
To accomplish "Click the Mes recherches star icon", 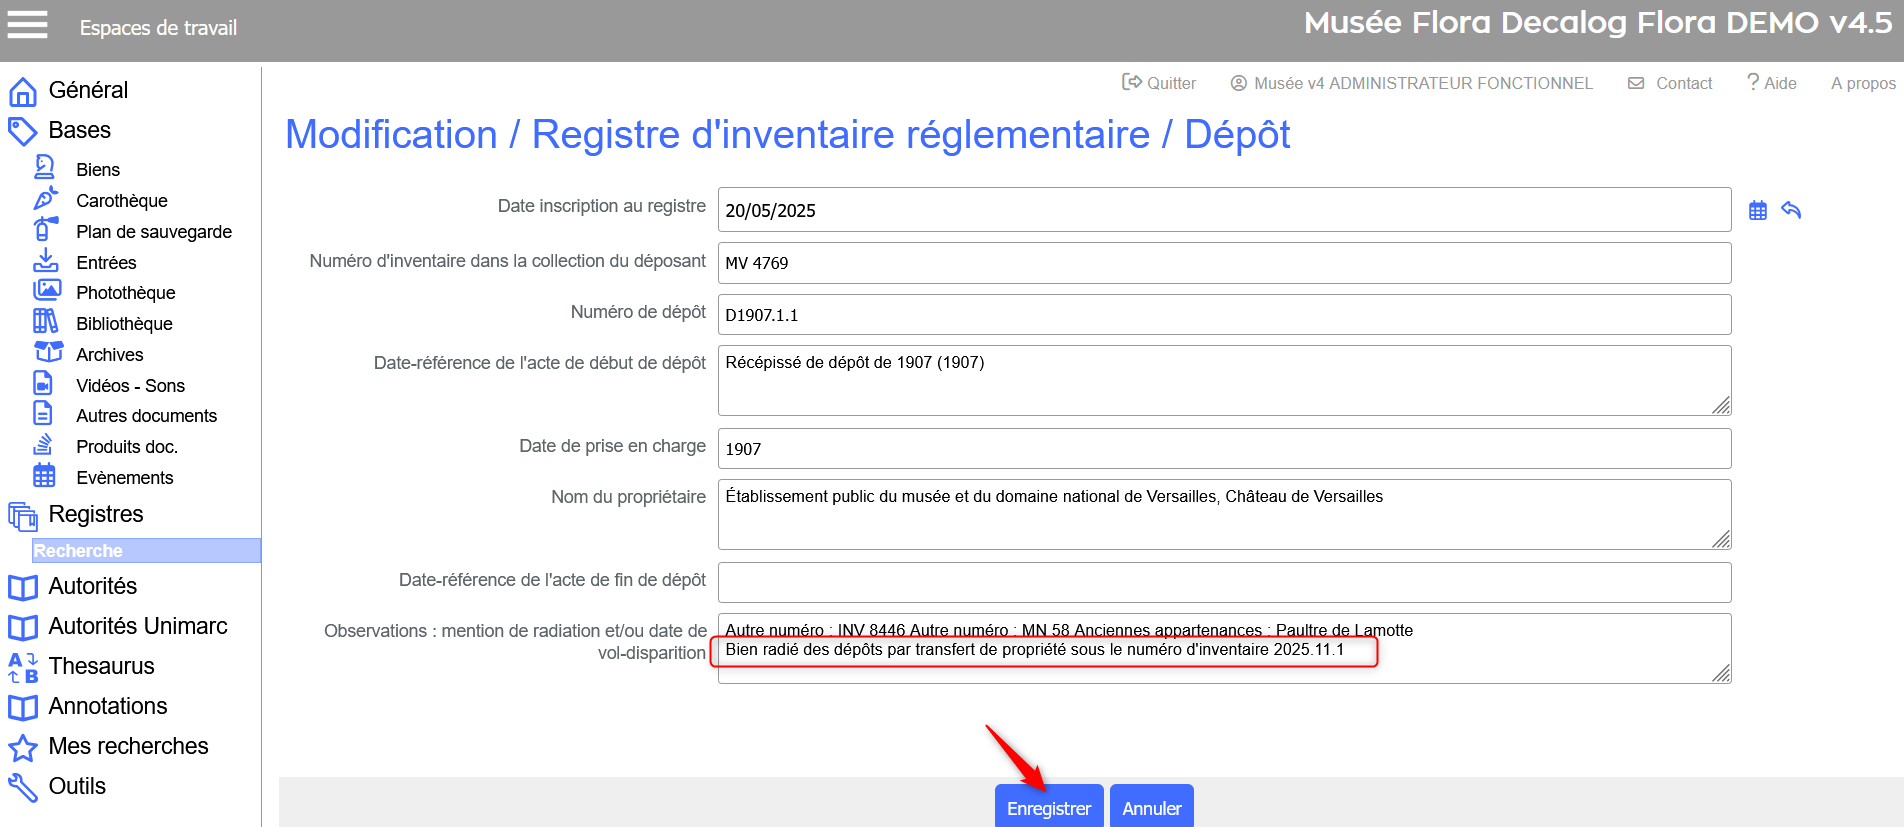I will tap(23, 747).
